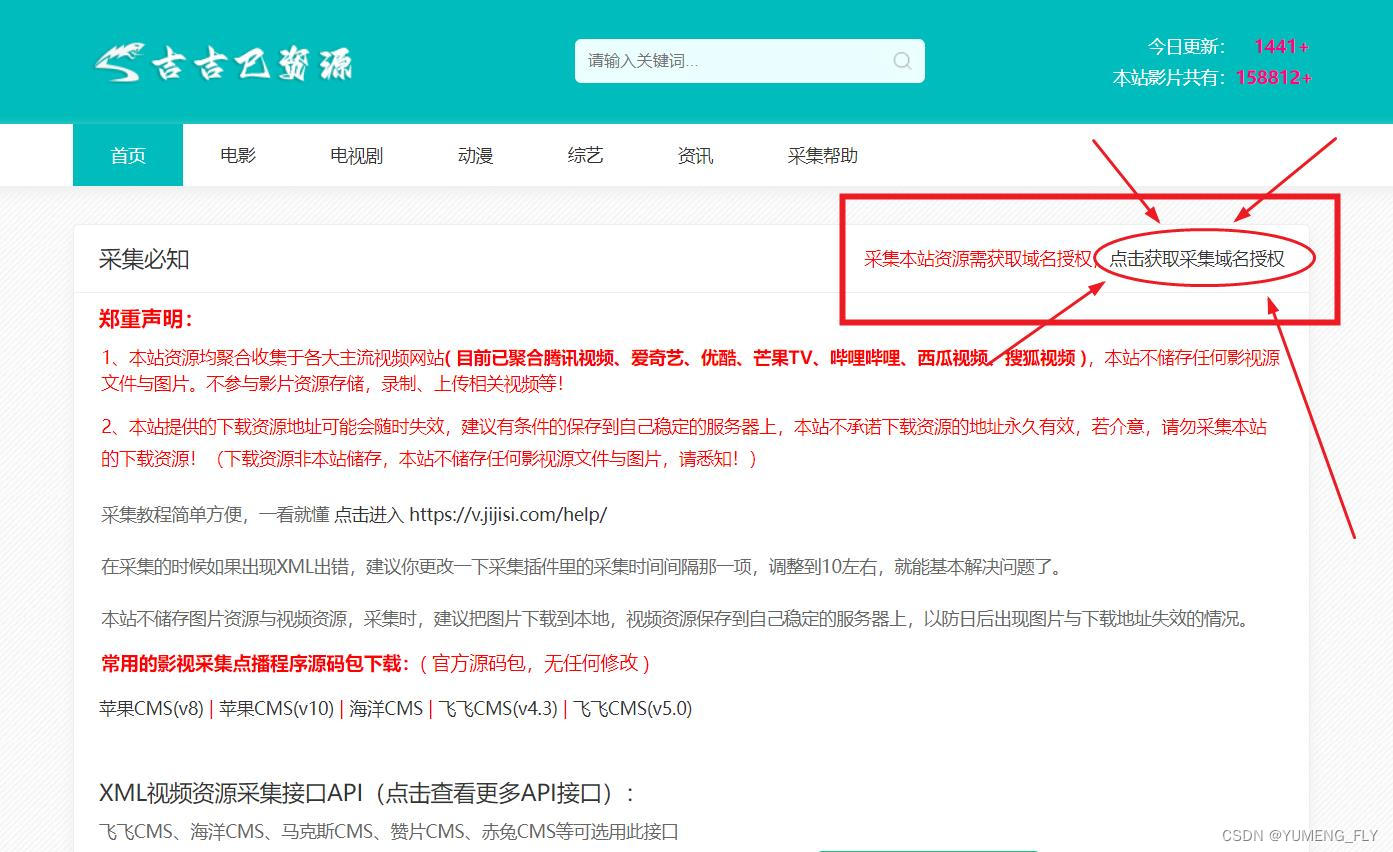The width and height of the screenshot is (1393, 852).
Task: Open the 首页 navigation tab
Action: (128, 155)
